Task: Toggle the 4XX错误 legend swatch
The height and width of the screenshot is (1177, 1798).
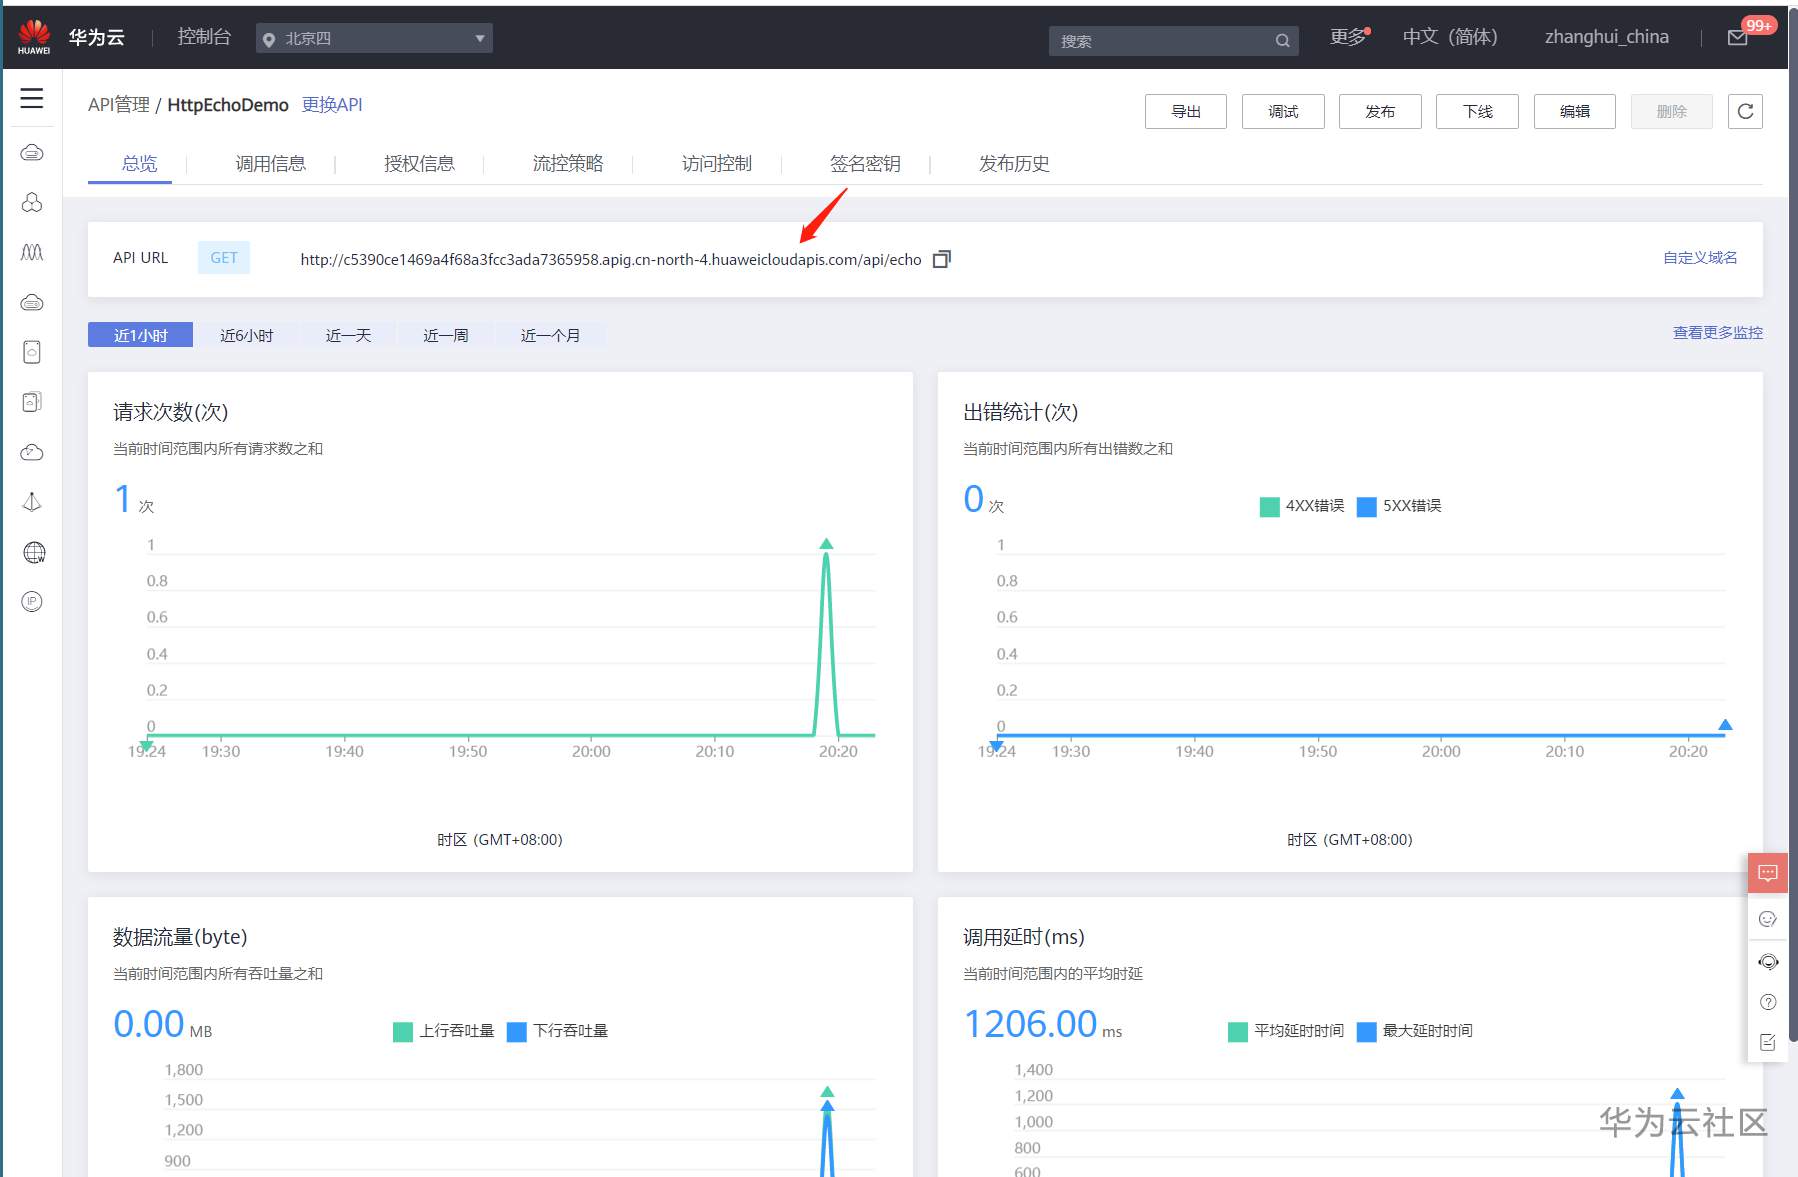Action: pos(1270,507)
